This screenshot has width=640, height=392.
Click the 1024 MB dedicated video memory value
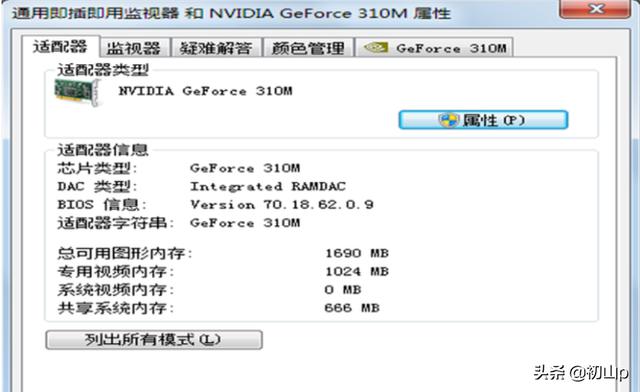(357, 272)
